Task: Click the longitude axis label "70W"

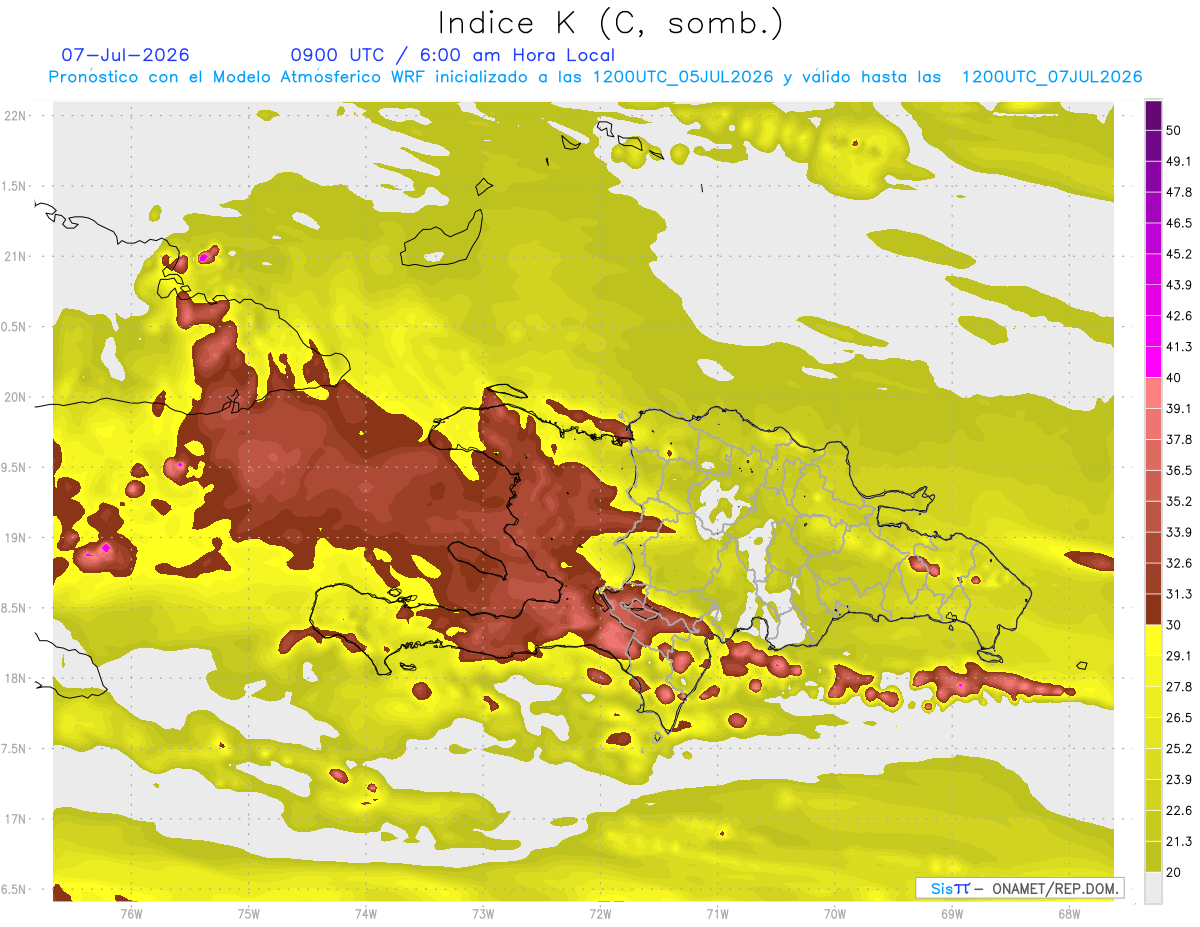Action: click(x=834, y=914)
